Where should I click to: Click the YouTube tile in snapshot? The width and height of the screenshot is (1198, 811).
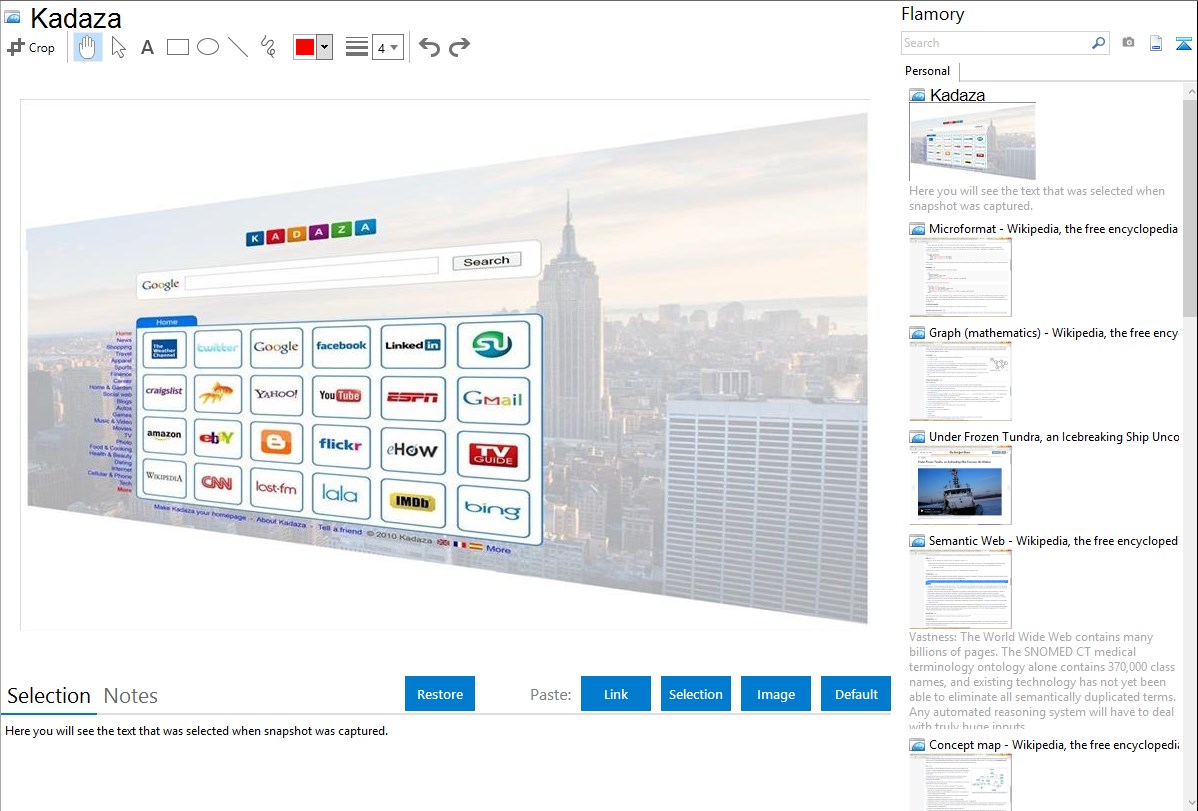tap(341, 395)
